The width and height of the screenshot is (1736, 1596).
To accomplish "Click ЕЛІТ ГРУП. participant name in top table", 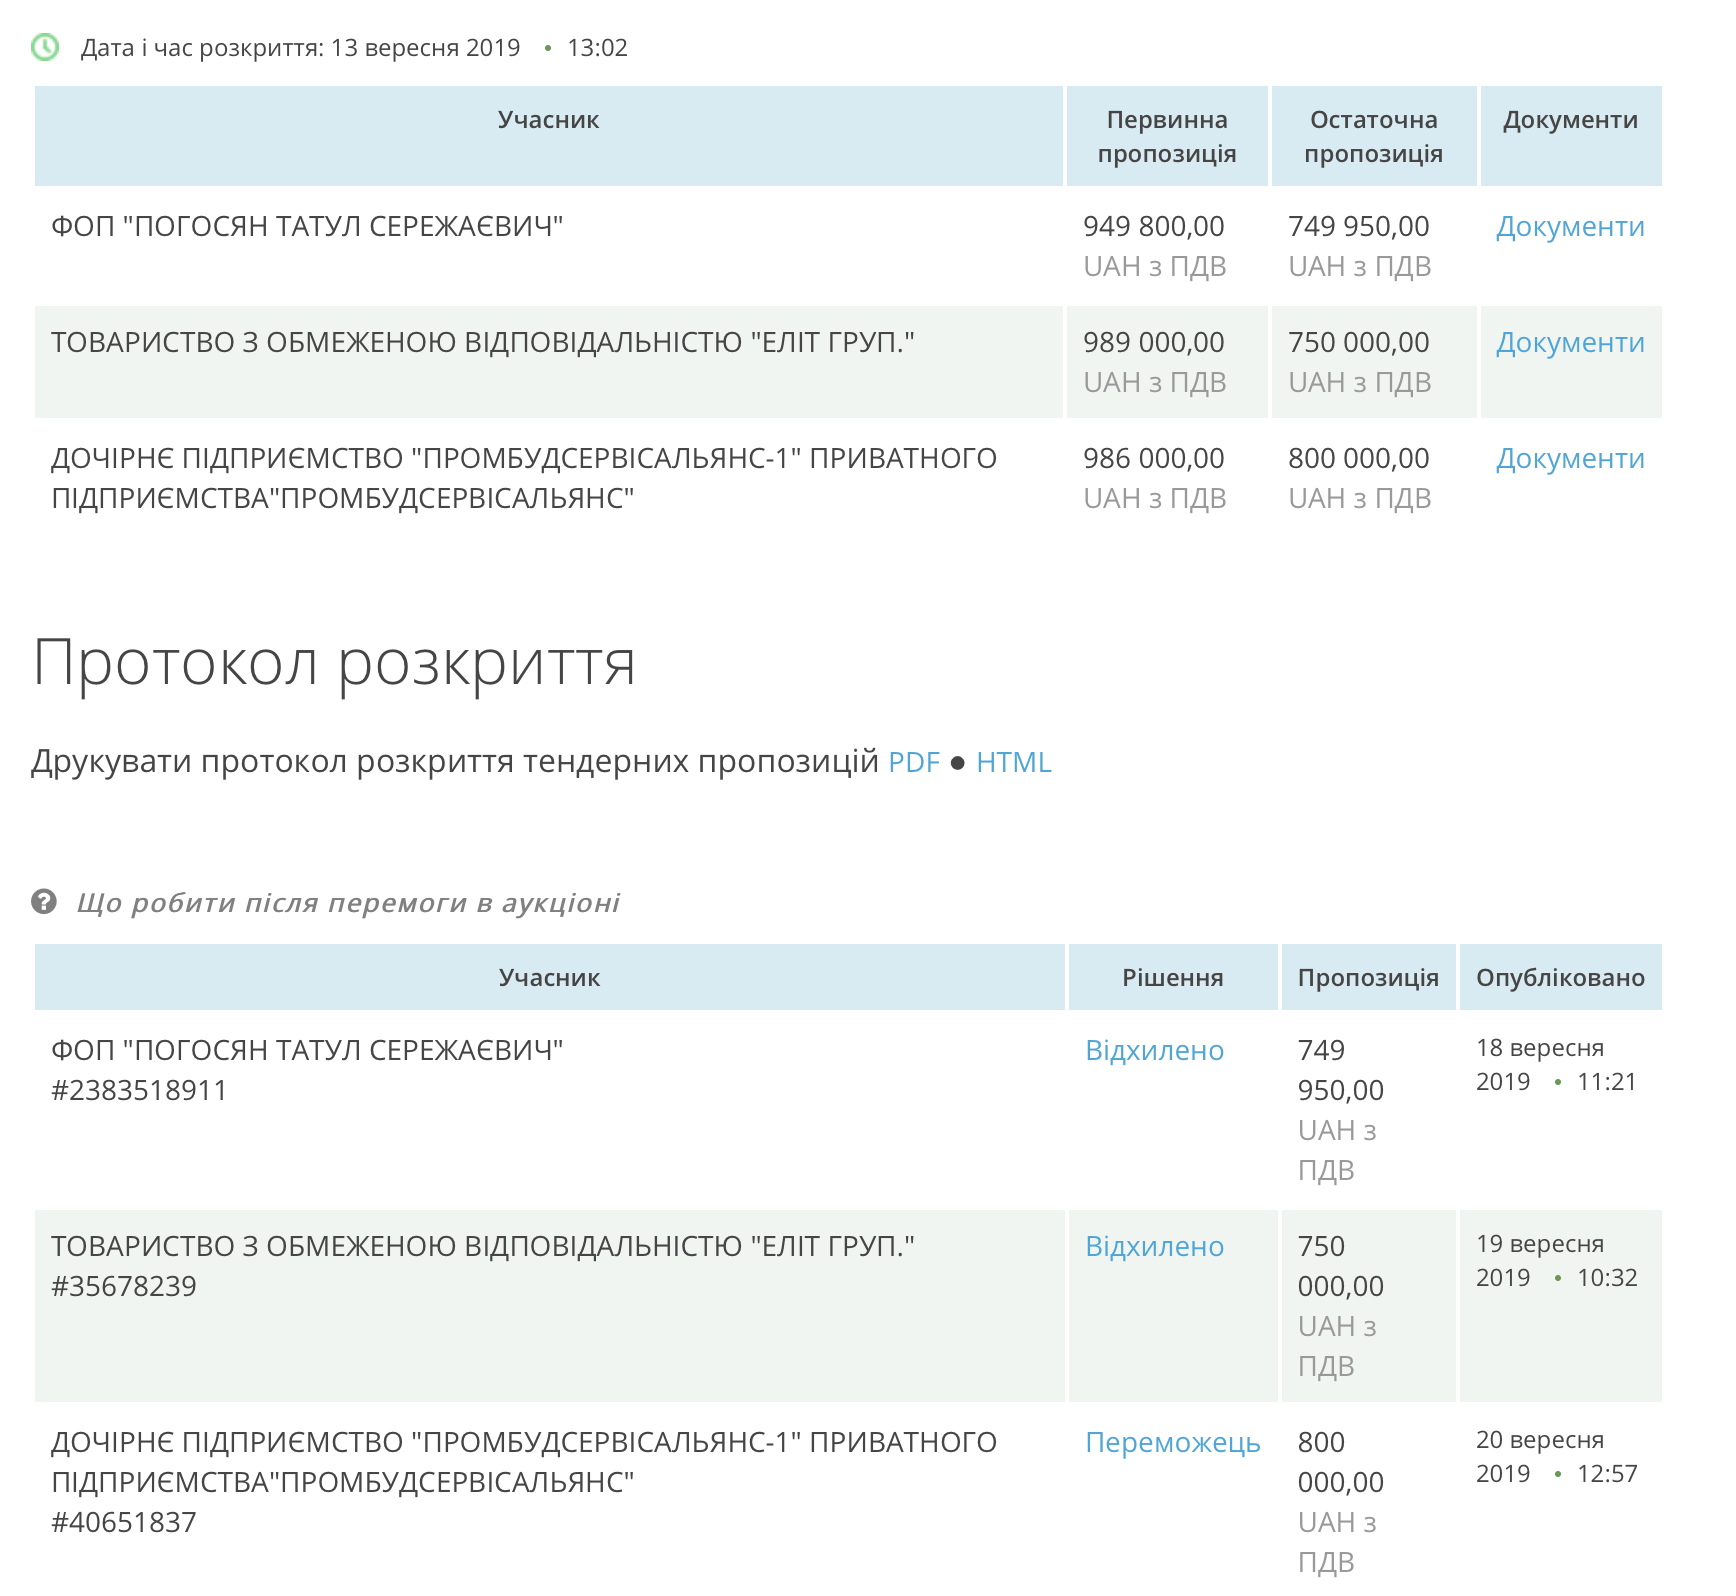I will [x=483, y=343].
